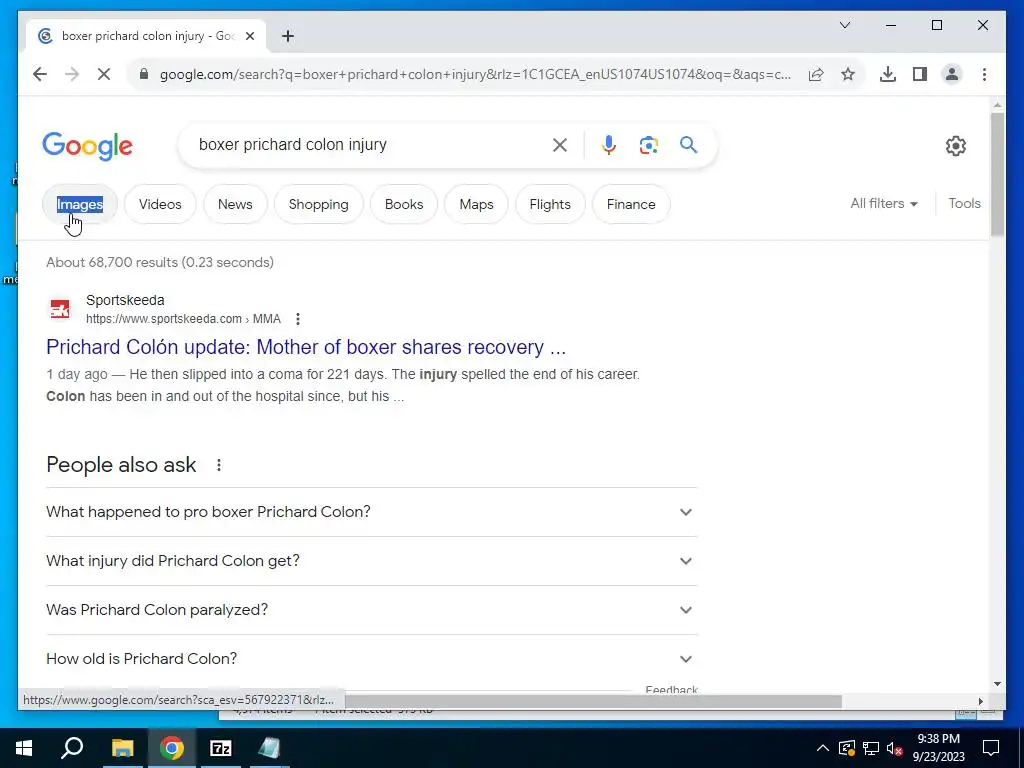Viewport: 1024px width, 768px height.
Task: Open a new tab with plus button
Action: point(288,36)
